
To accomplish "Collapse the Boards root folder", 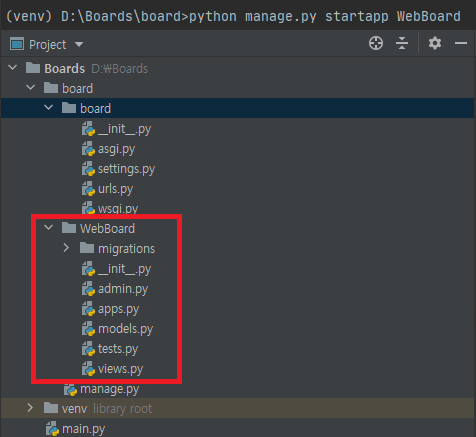I will pyautogui.click(x=12, y=68).
